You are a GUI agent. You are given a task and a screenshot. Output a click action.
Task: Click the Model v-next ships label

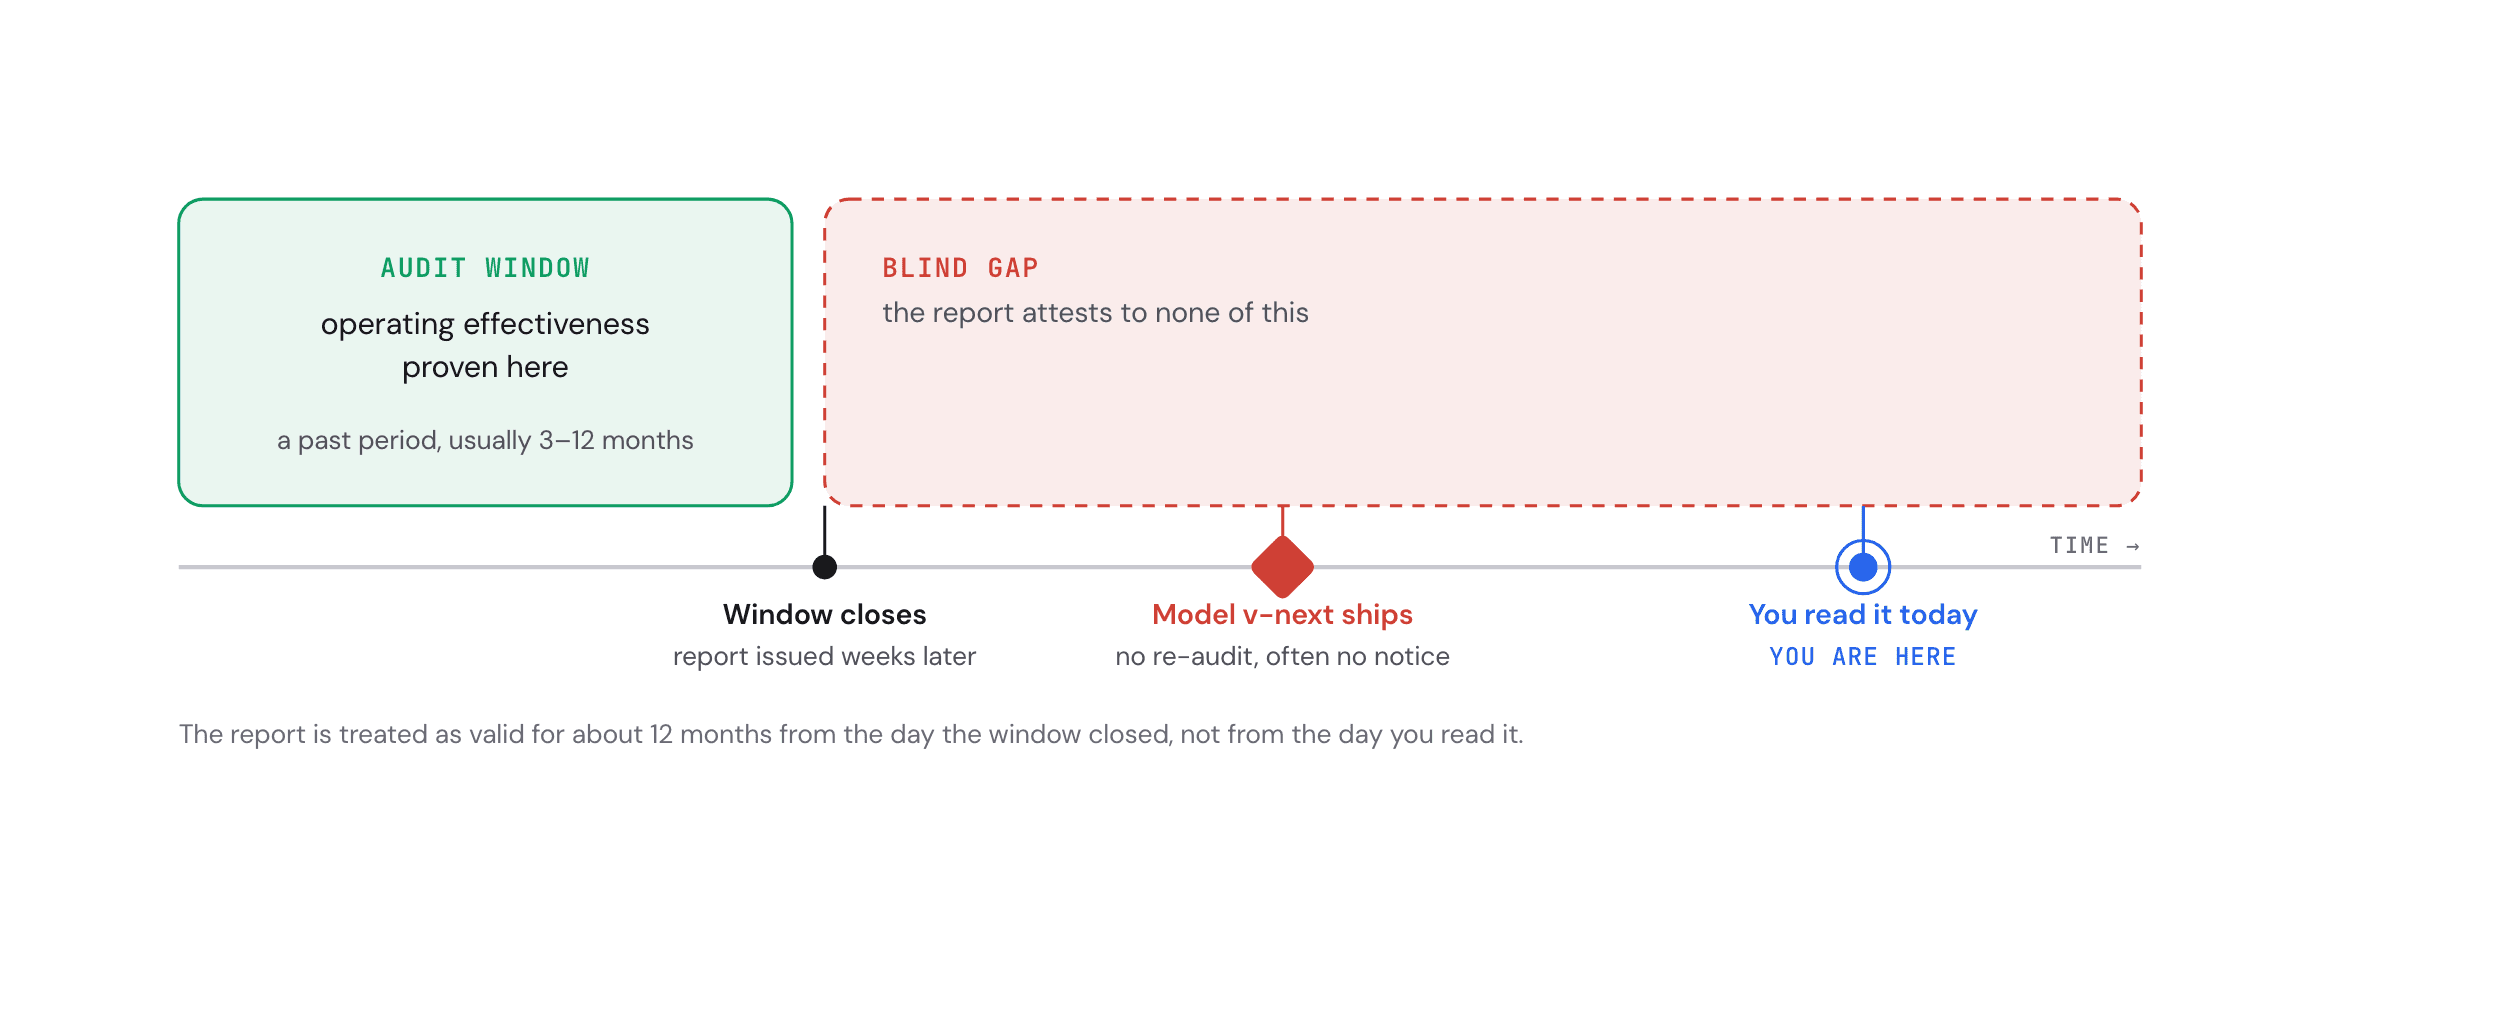[x=1282, y=614]
